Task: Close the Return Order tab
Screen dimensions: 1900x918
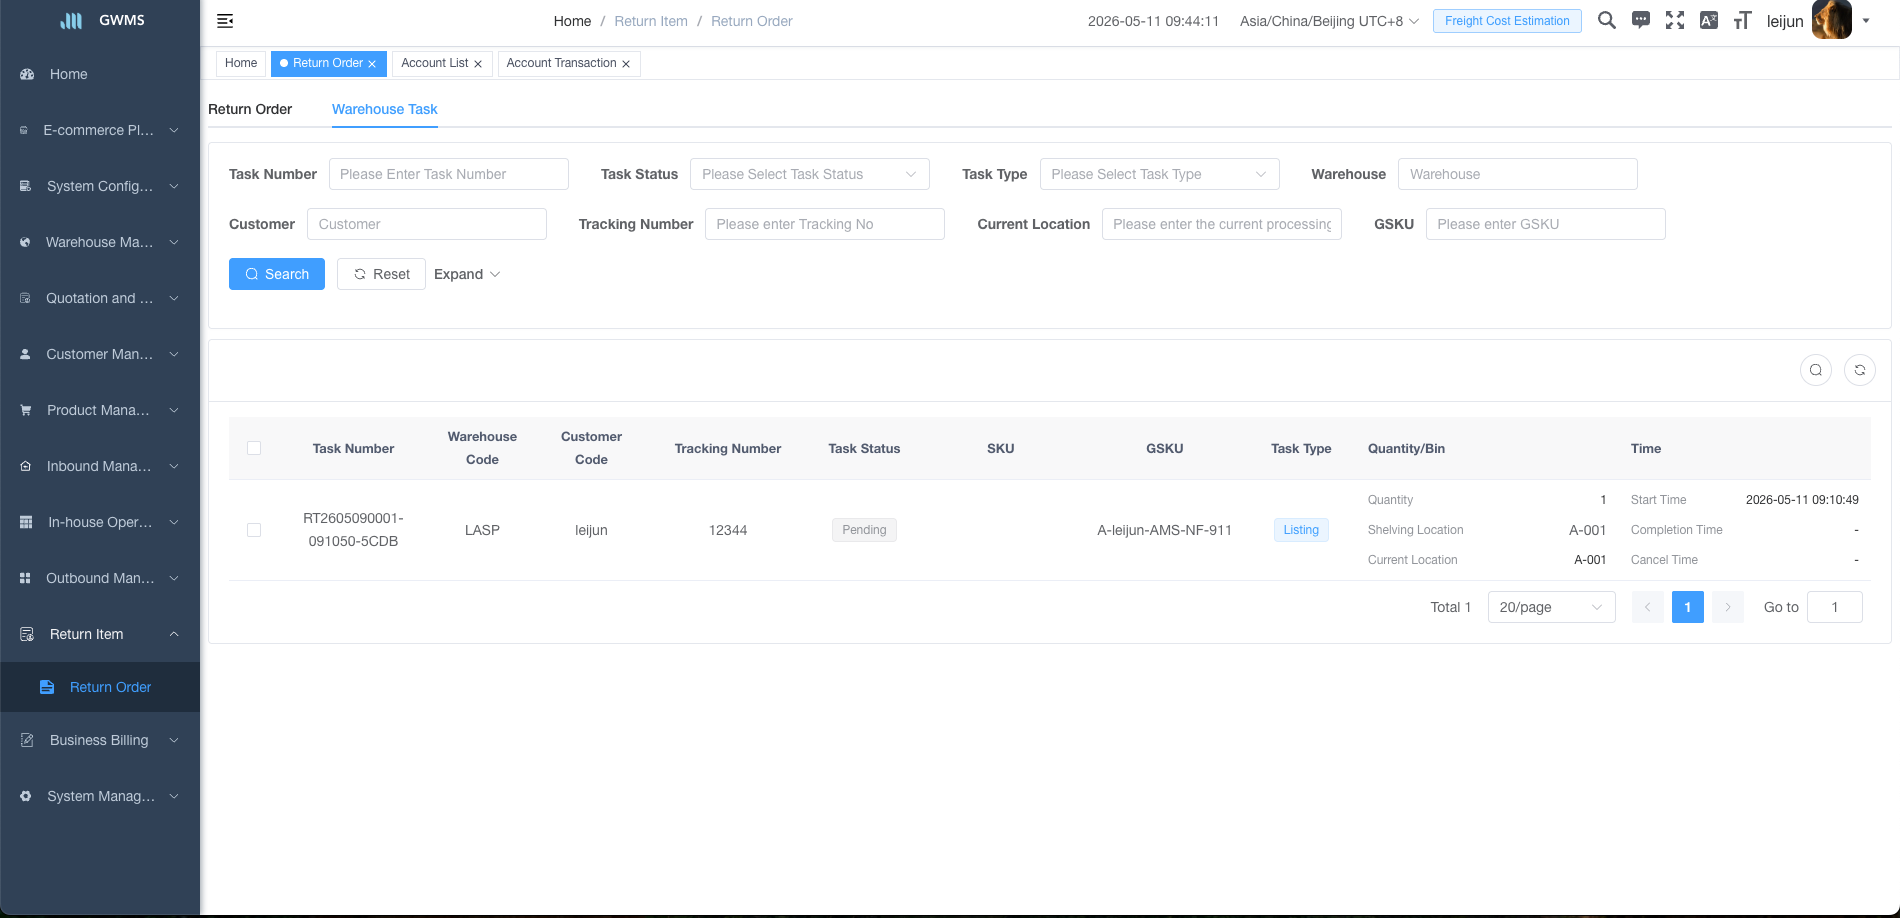Action: 372,64
